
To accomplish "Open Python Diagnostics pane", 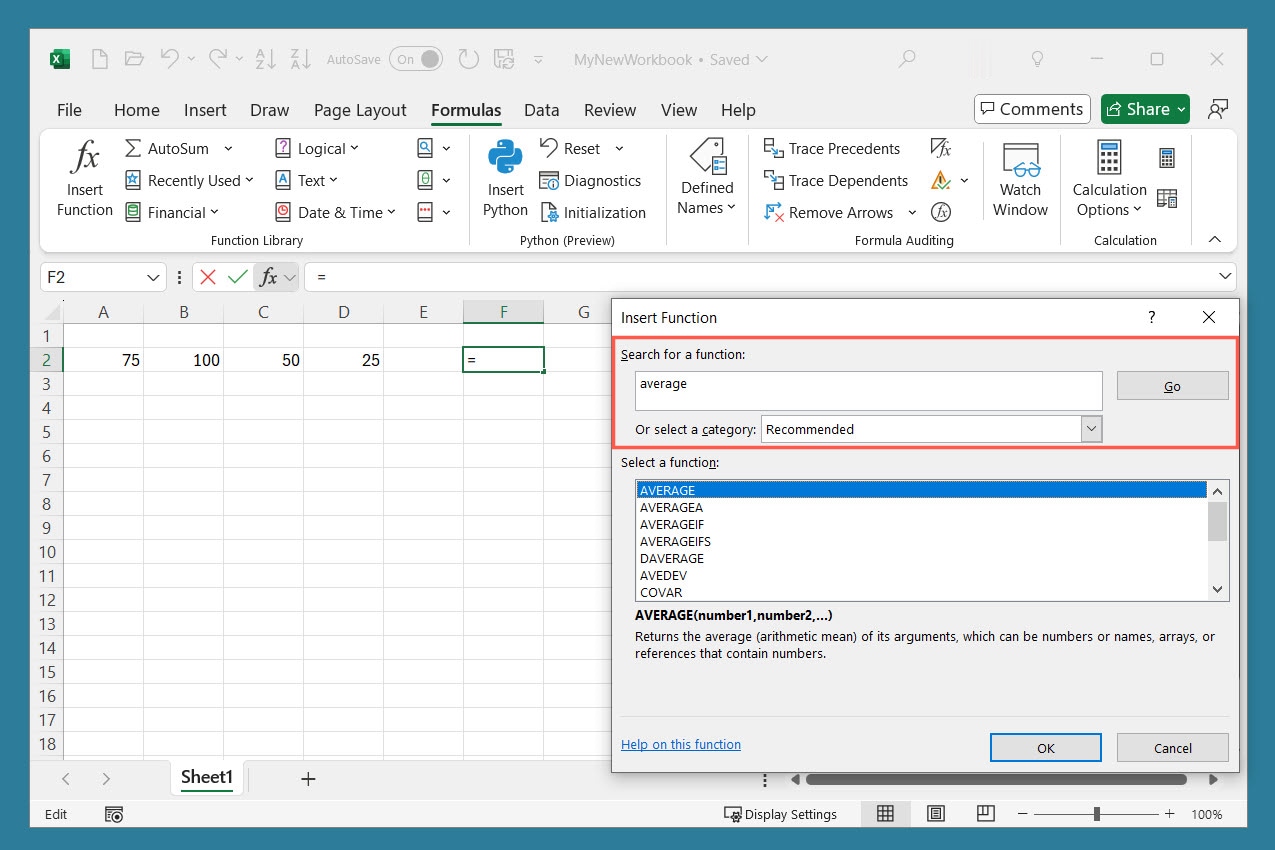I will (590, 181).
